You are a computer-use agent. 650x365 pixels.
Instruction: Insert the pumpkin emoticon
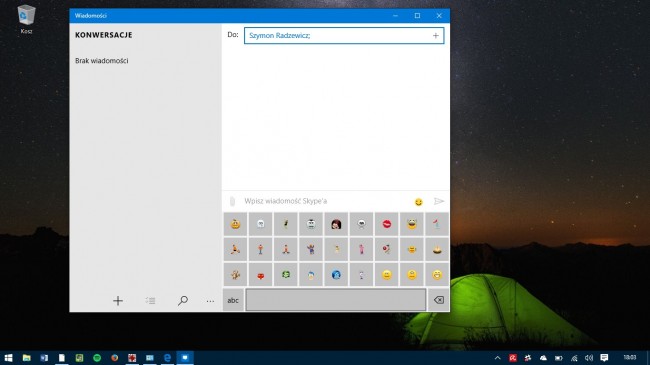[x=235, y=224]
